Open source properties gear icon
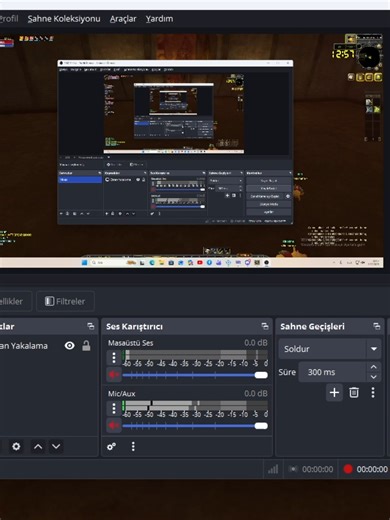 click(x=16, y=446)
